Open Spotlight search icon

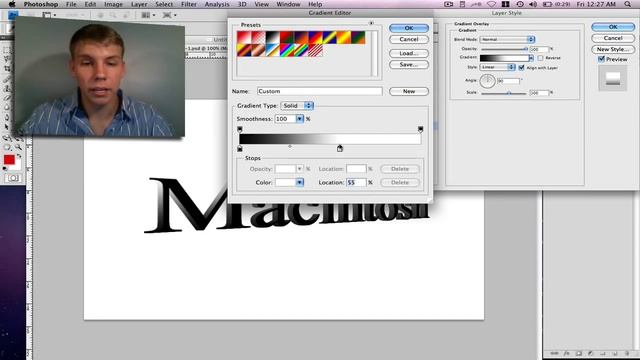pyautogui.click(x=627, y=4)
